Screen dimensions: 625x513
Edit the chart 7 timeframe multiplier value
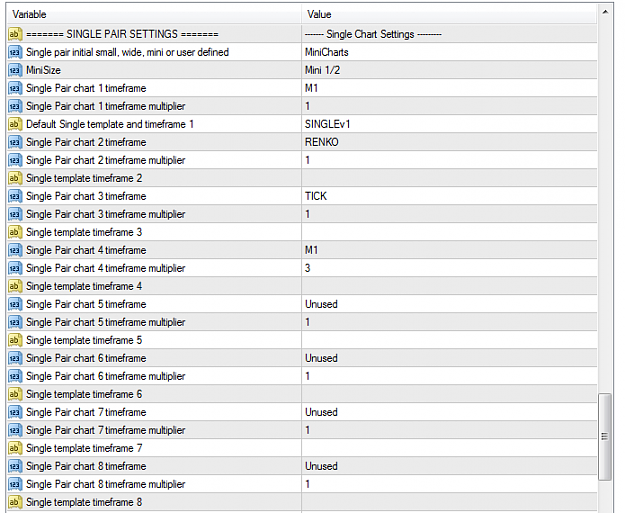click(x=449, y=430)
